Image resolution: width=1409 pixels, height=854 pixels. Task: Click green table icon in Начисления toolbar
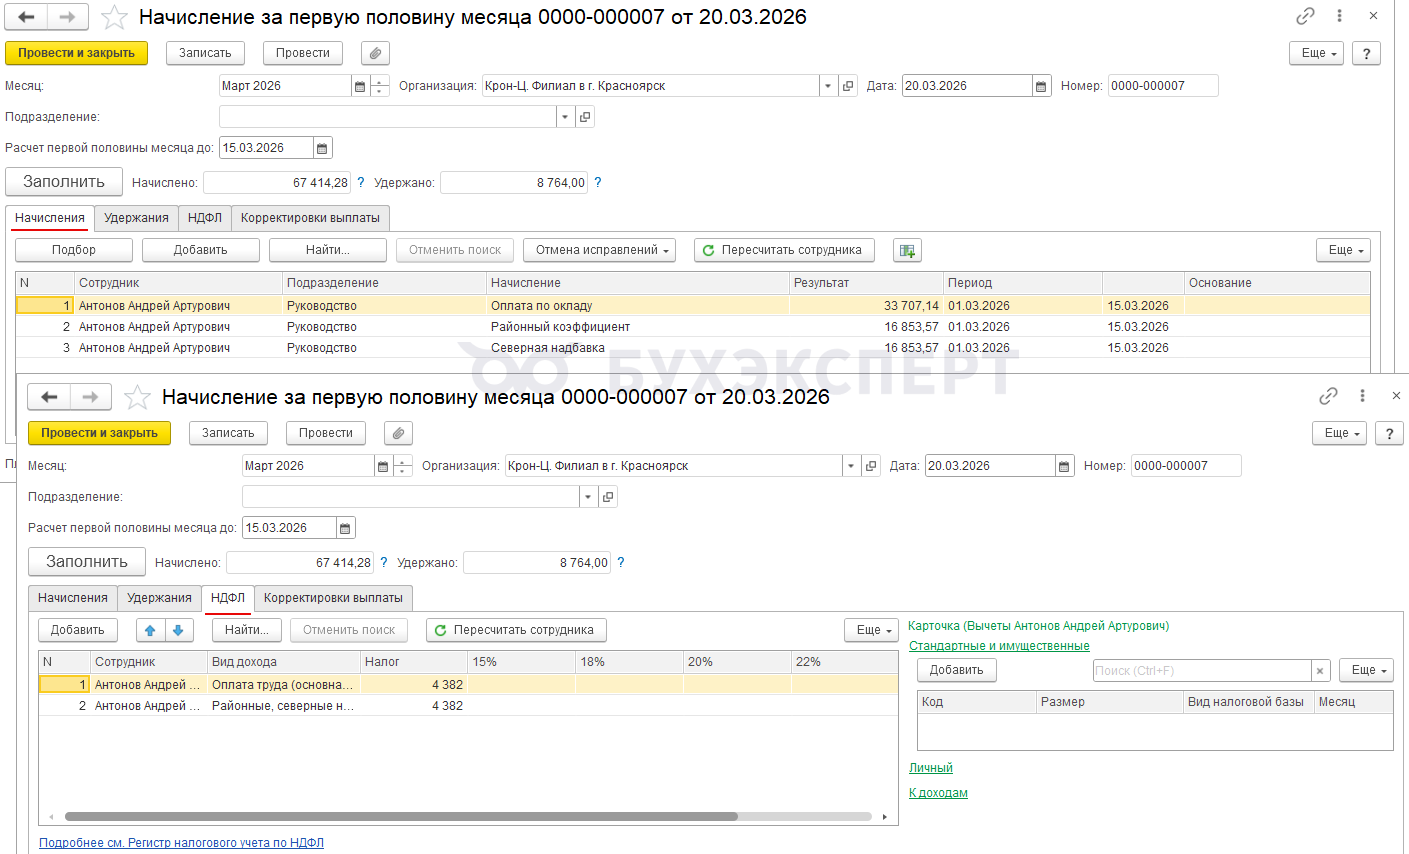click(x=907, y=250)
